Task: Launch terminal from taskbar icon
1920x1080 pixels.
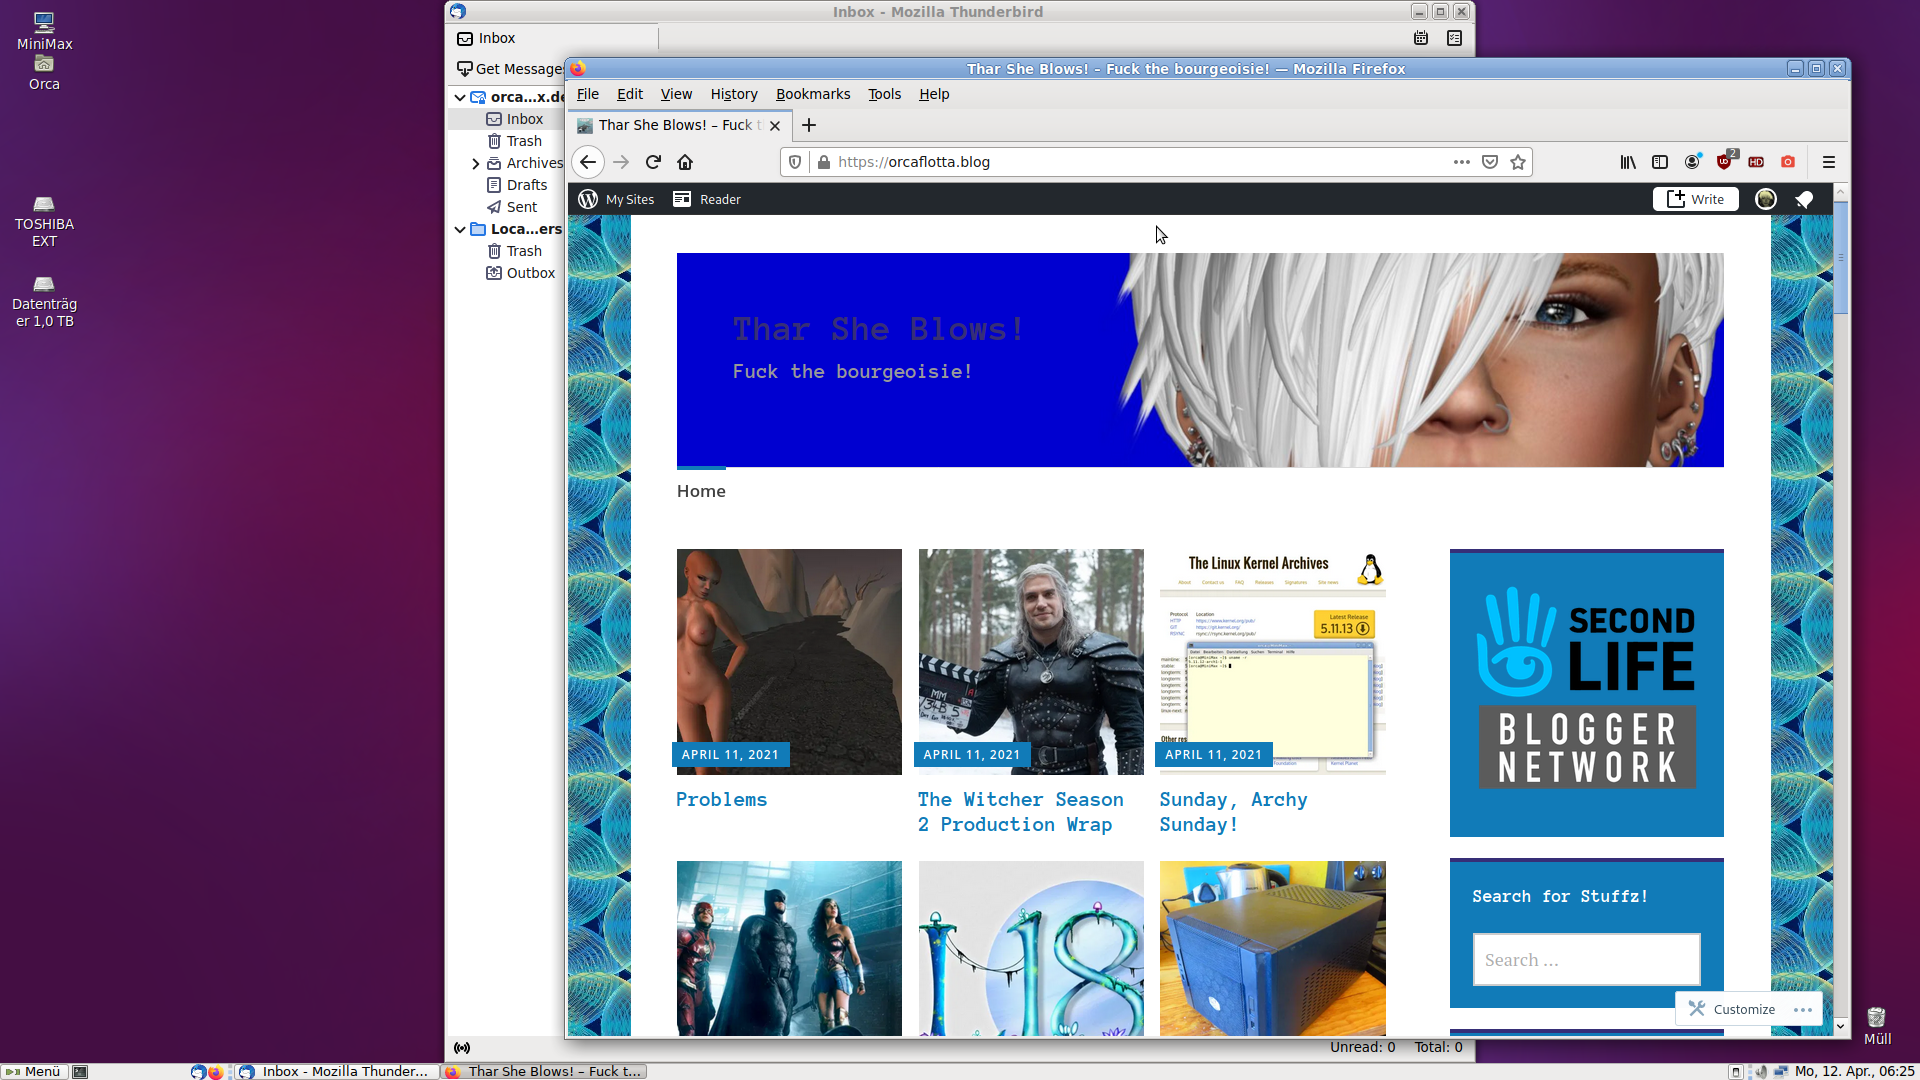Action: 80,1072
